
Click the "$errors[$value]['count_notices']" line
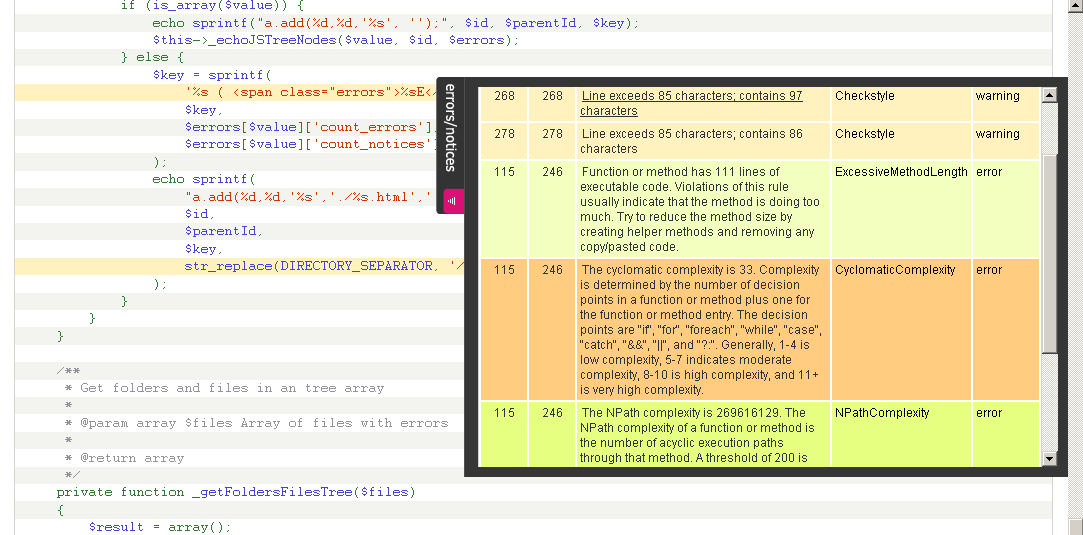click(310, 144)
